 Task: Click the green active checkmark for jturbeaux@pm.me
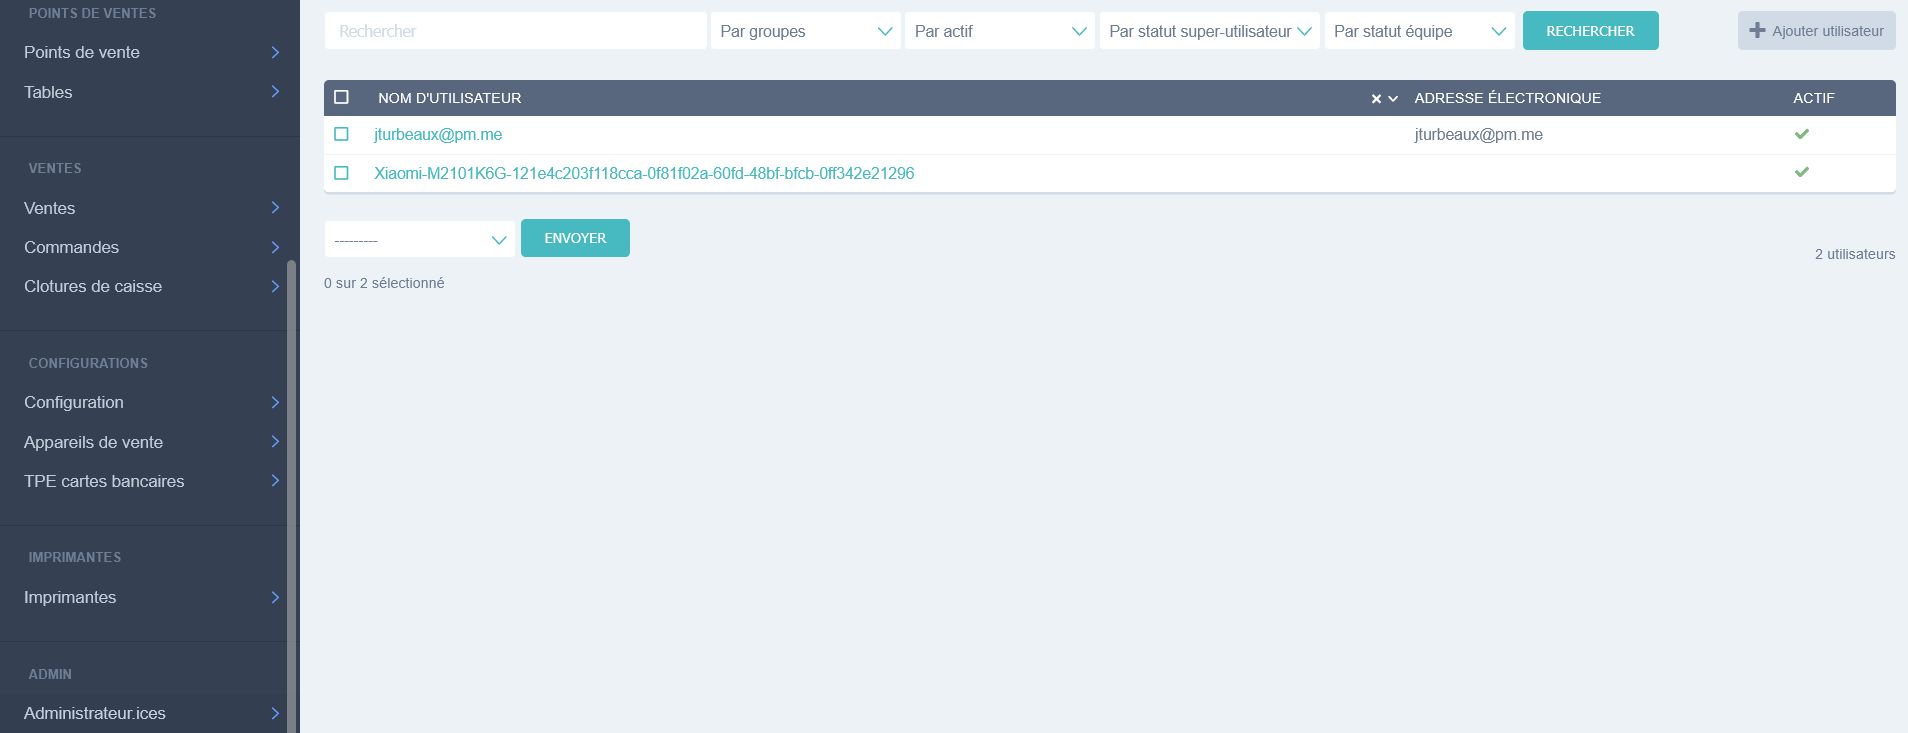coord(1801,134)
